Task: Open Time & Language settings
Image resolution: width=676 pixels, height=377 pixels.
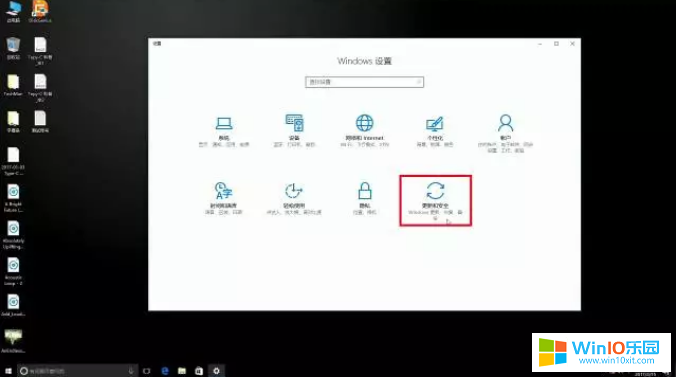Action: pyautogui.click(x=223, y=198)
